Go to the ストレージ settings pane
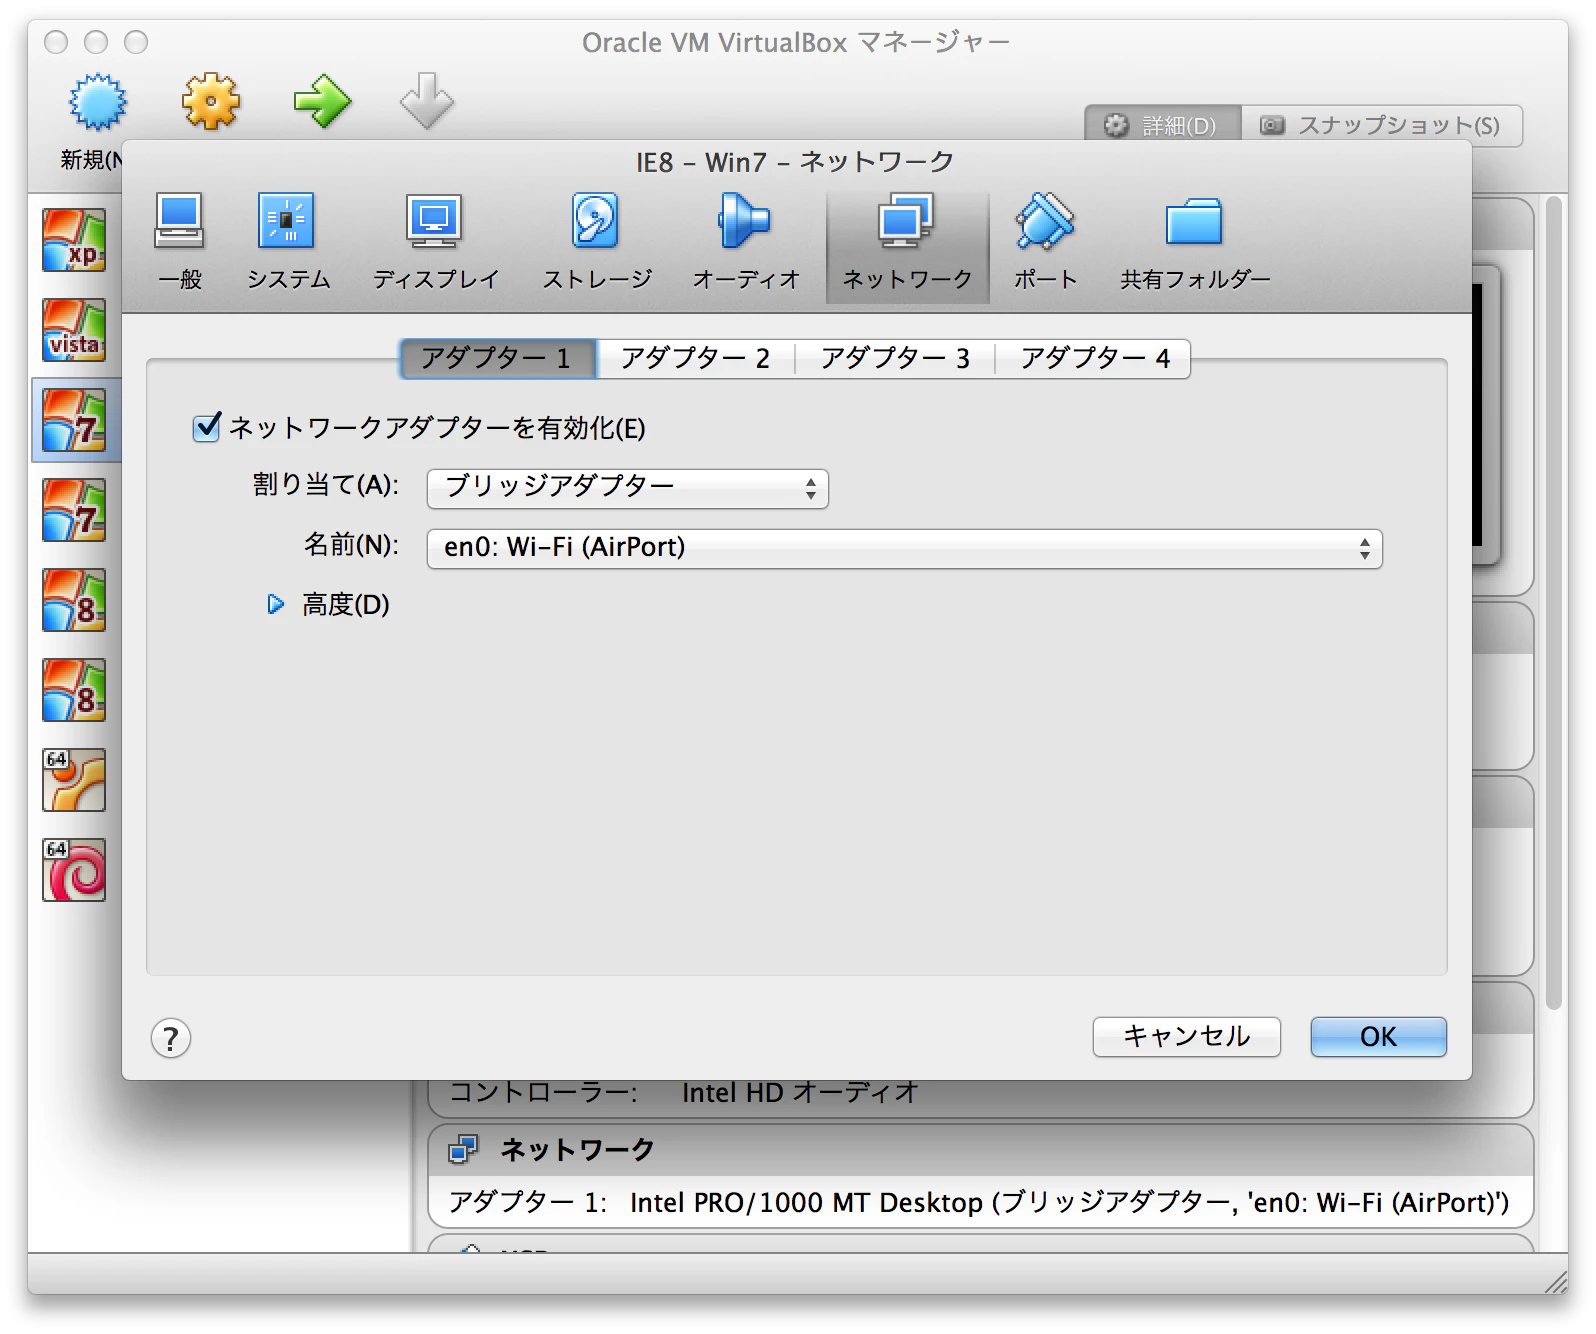Viewport: 1596px width, 1334px height. tap(597, 242)
